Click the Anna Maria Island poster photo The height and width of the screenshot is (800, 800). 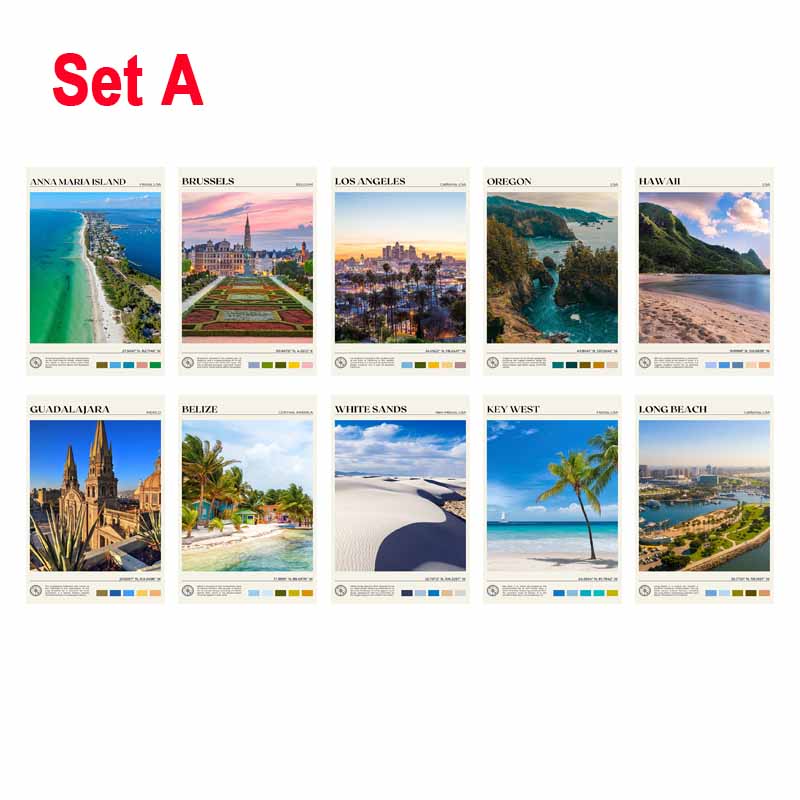pos(95,267)
